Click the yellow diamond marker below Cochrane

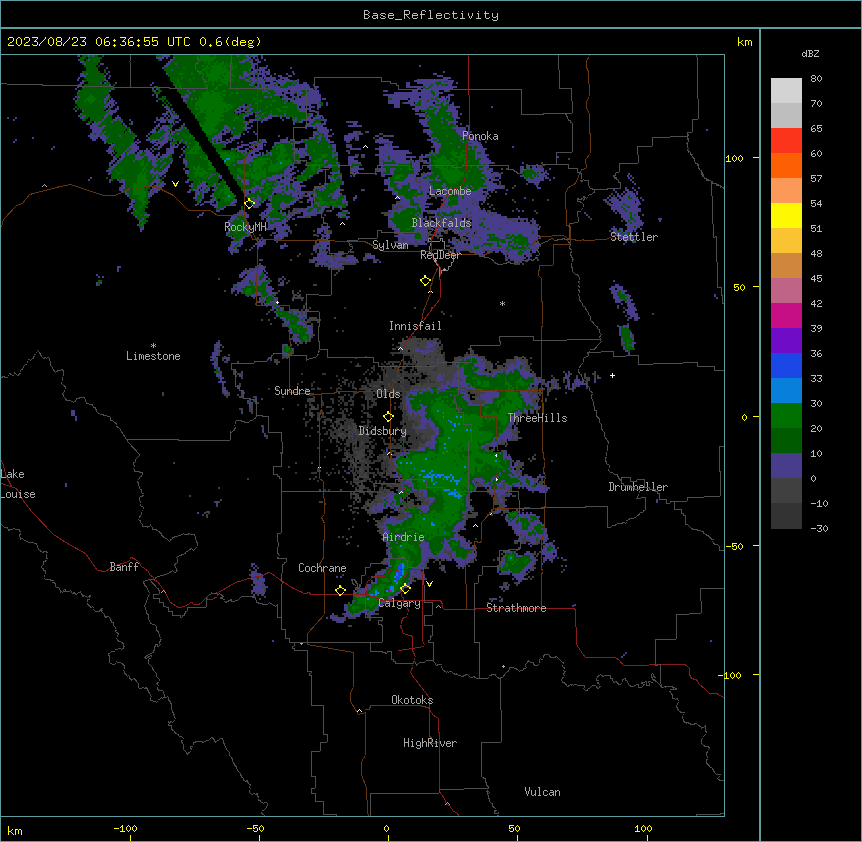point(340,591)
